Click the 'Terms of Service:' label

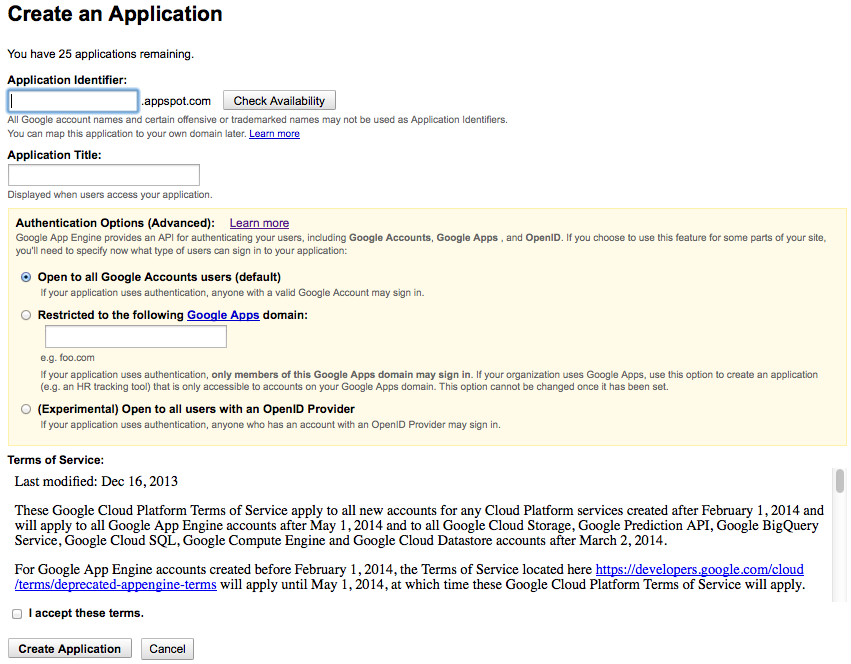[x=56, y=460]
